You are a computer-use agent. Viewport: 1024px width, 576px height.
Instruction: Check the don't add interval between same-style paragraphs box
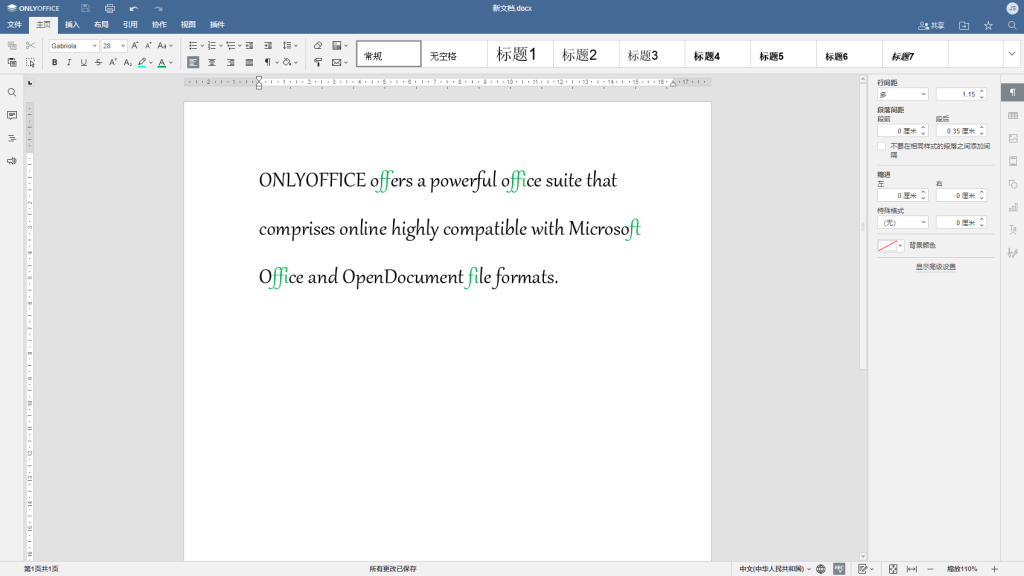click(x=882, y=146)
